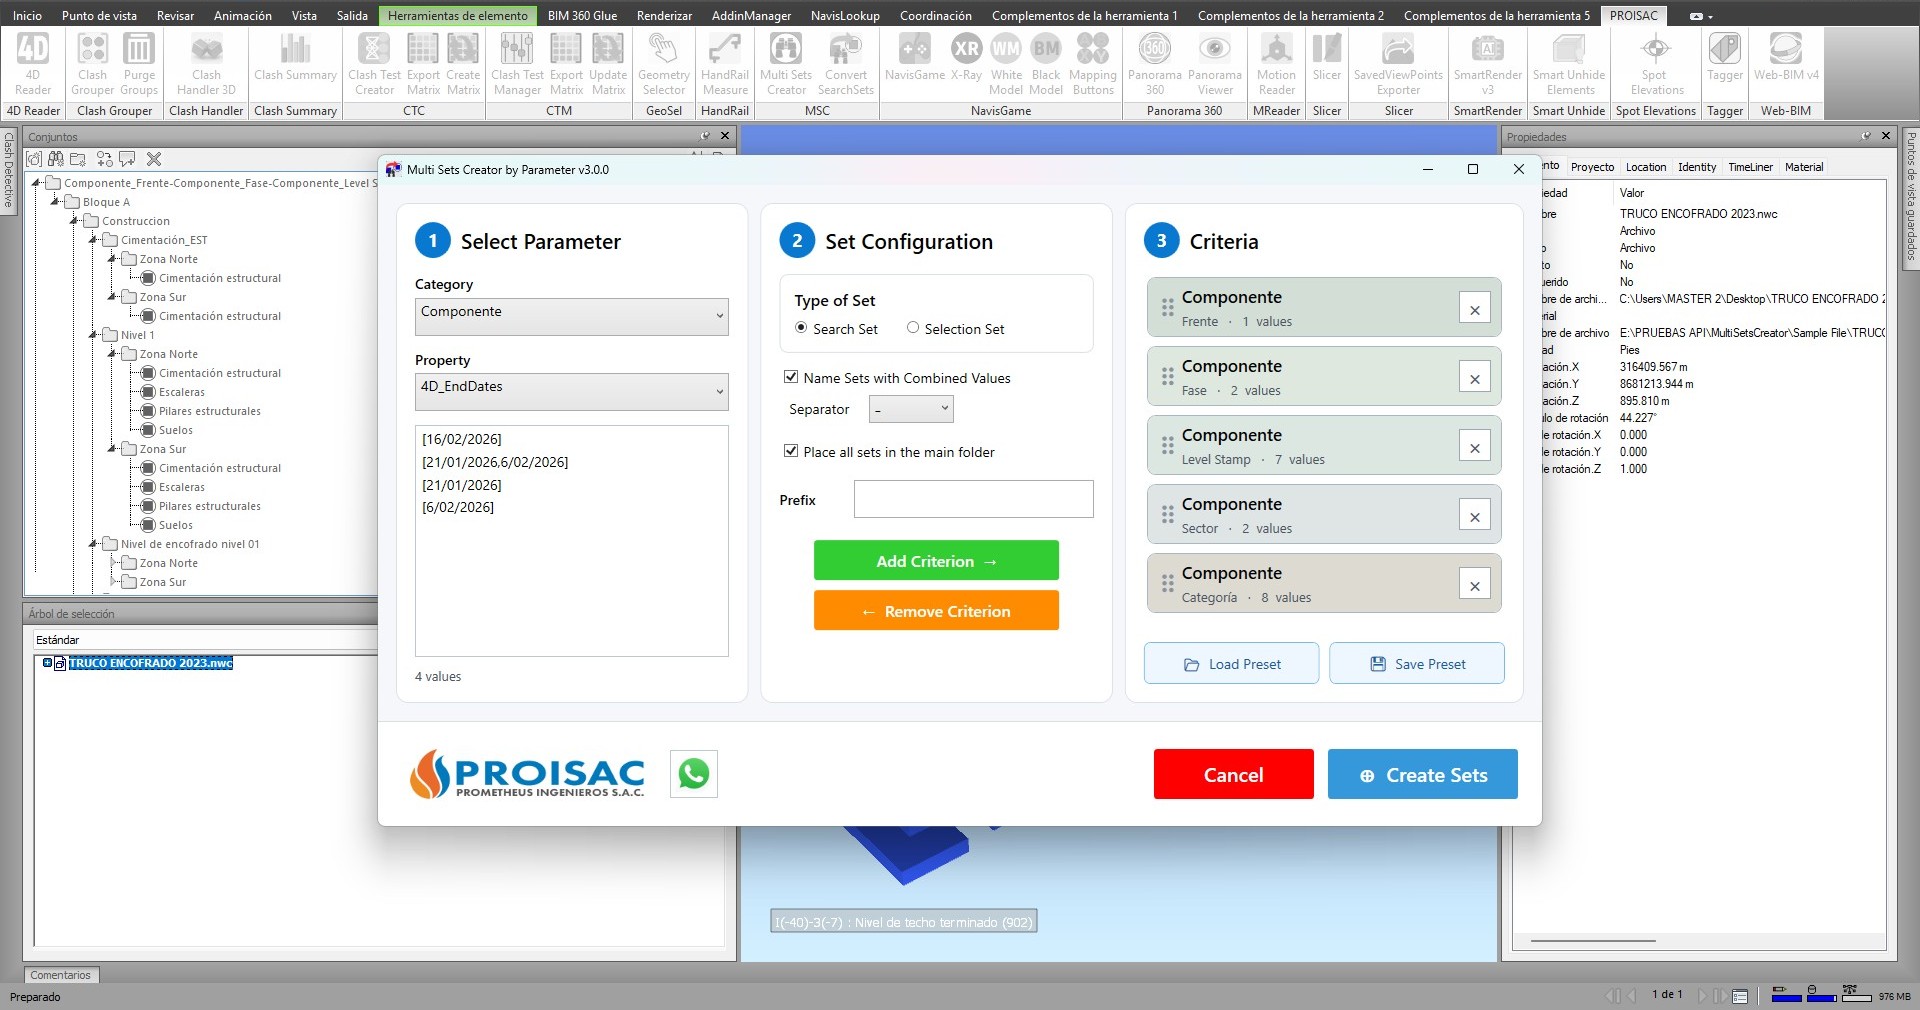Image resolution: width=1920 pixels, height=1010 pixels.
Task: Click the Add Criterion button
Action: coord(936,561)
